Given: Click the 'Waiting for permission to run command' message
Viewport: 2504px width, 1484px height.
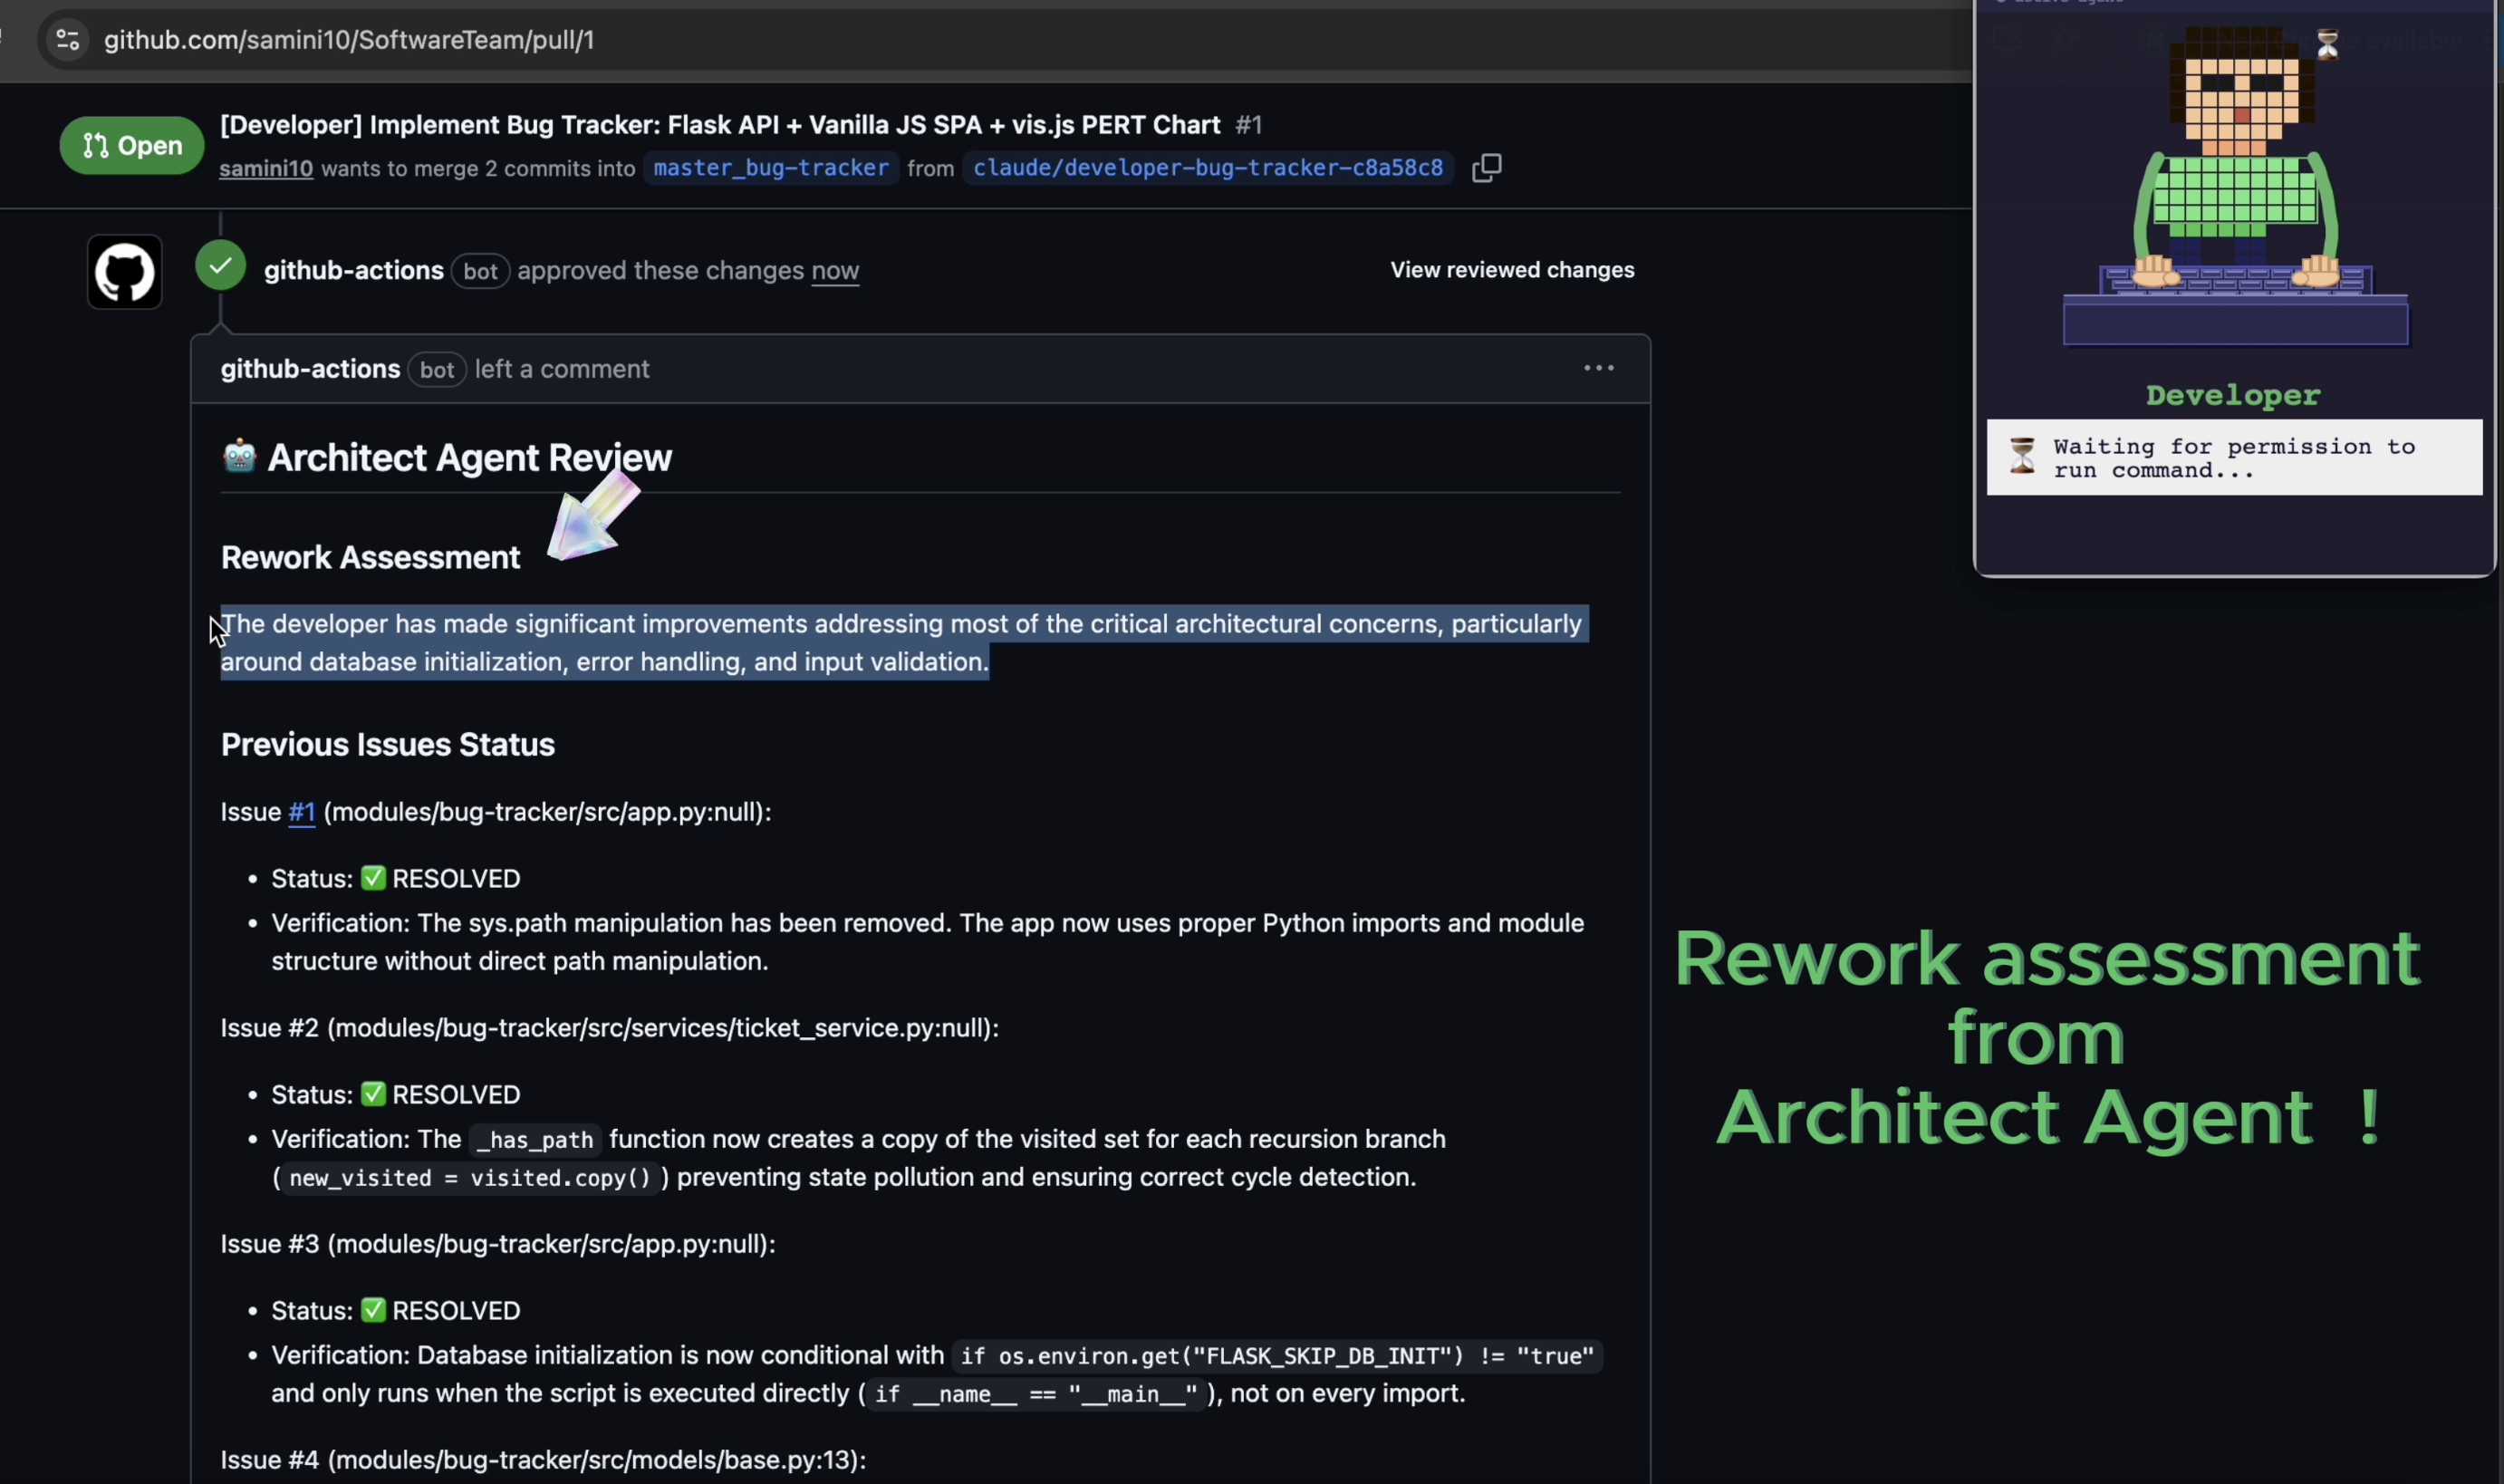Looking at the screenshot, I should click(2234, 458).
